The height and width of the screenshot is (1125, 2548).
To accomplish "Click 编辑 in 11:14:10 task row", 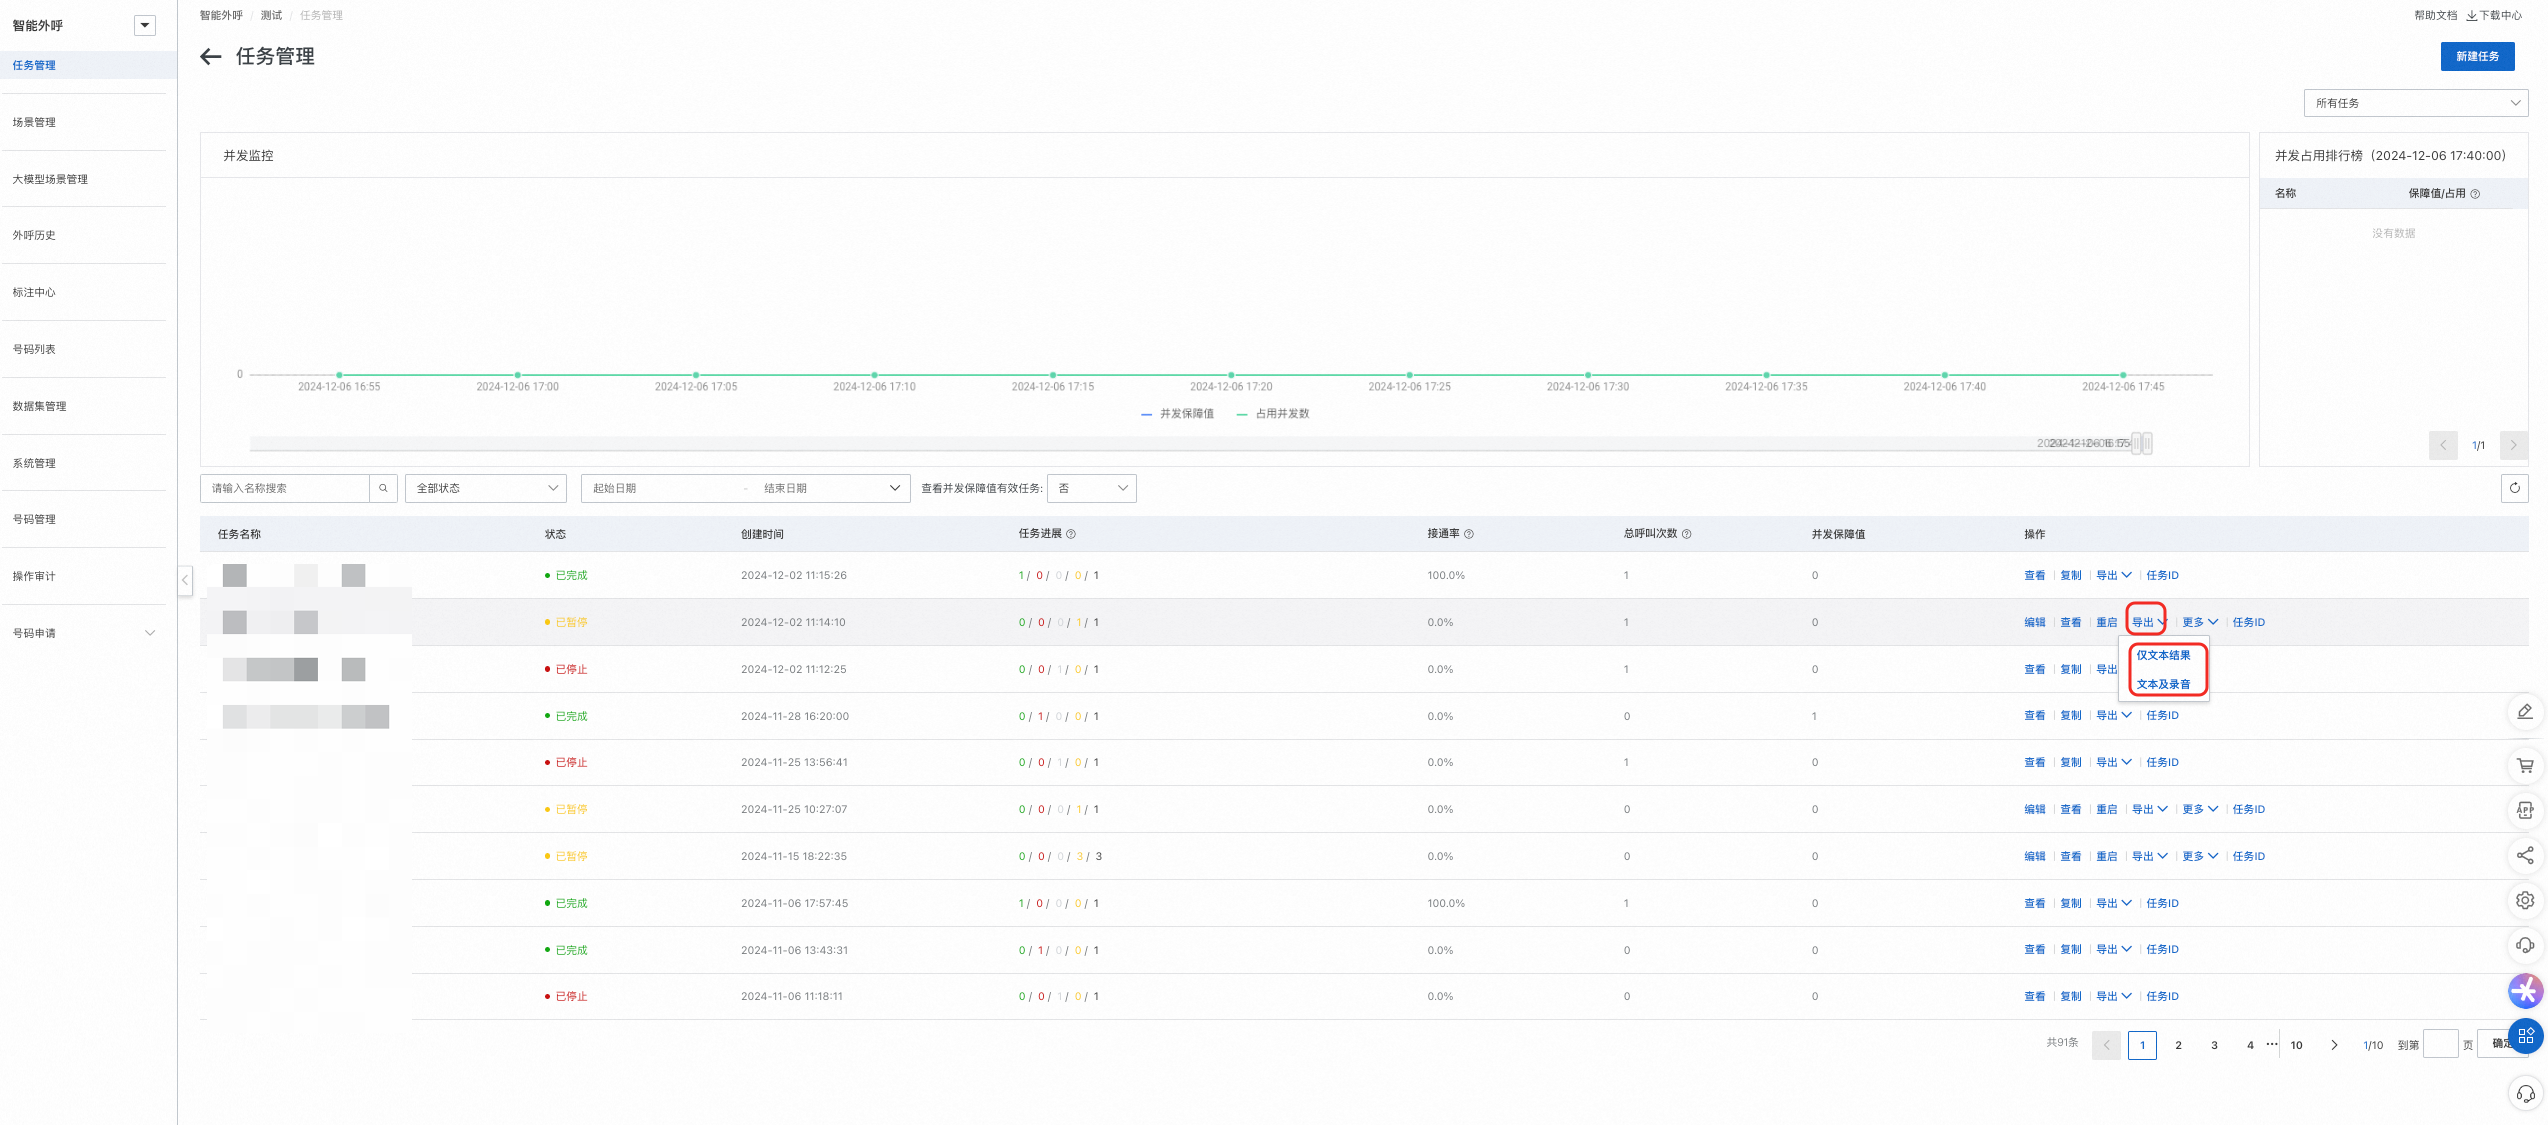I will (2034, 622).
